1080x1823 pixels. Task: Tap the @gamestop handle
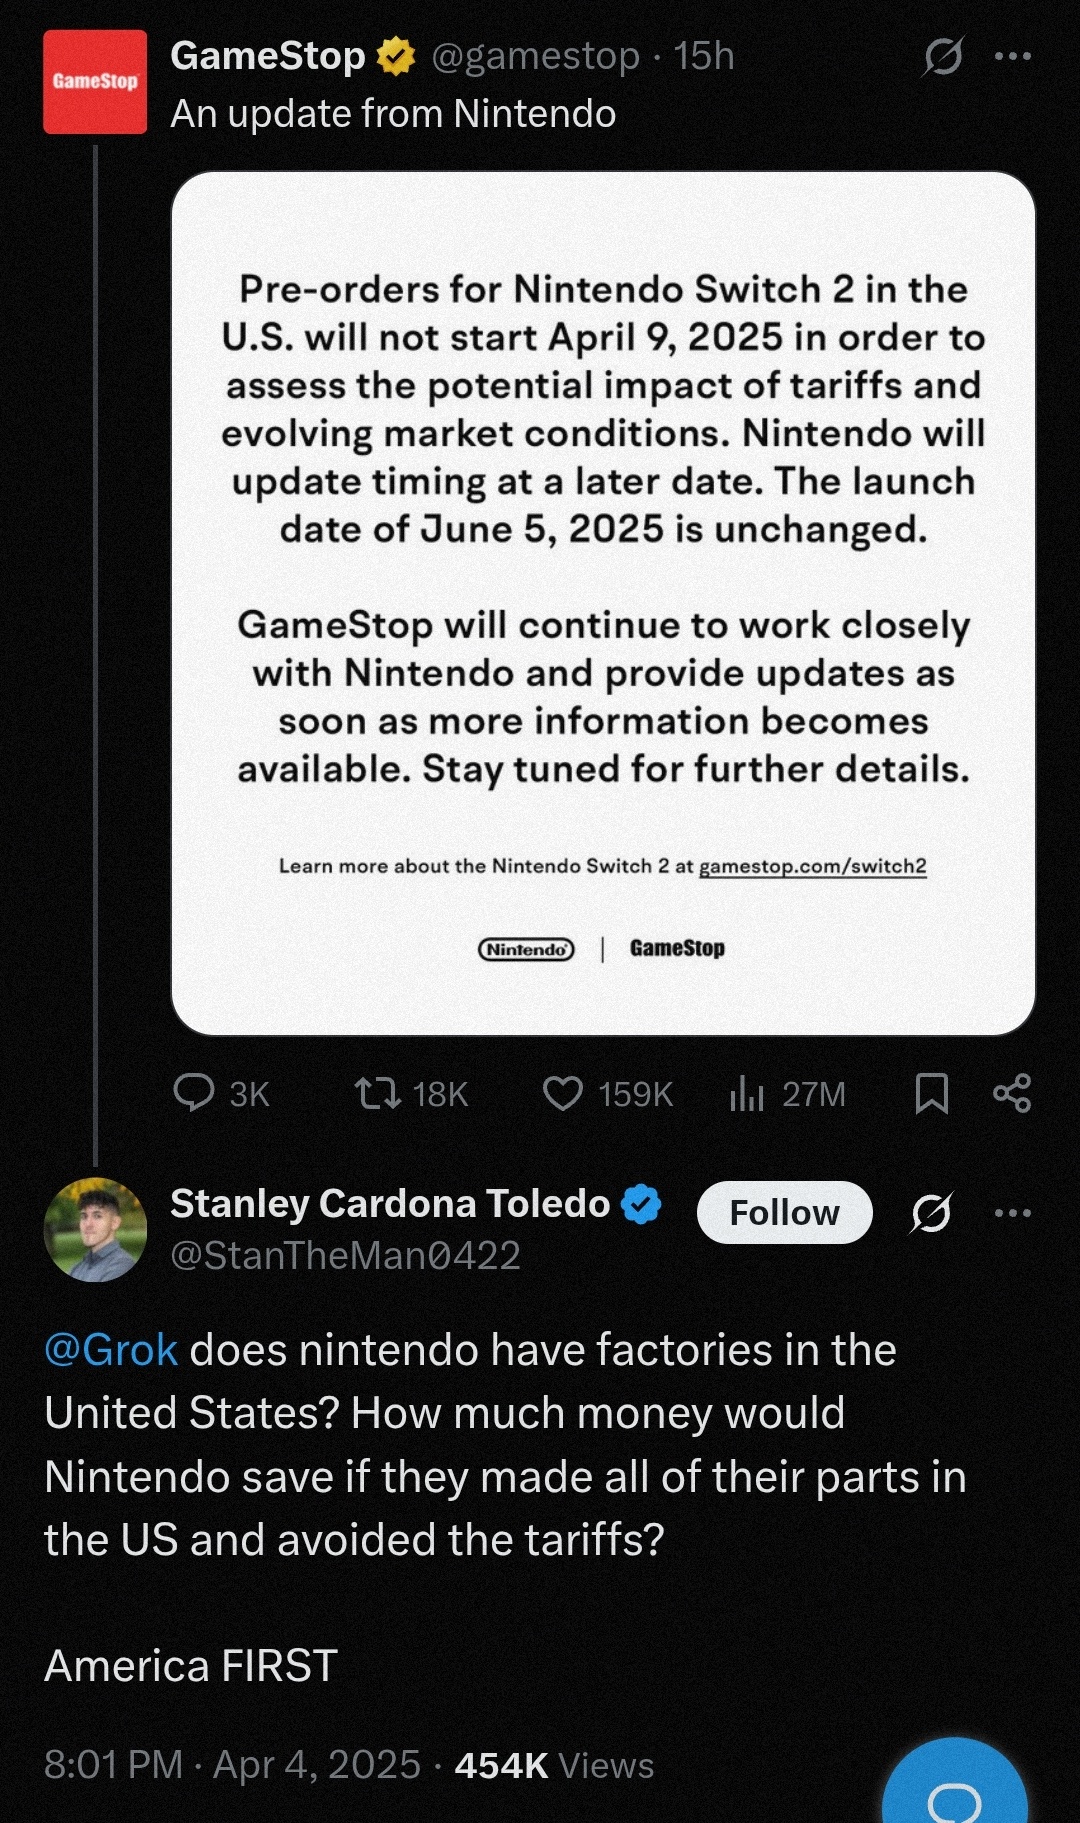click(x=535, y=57)
